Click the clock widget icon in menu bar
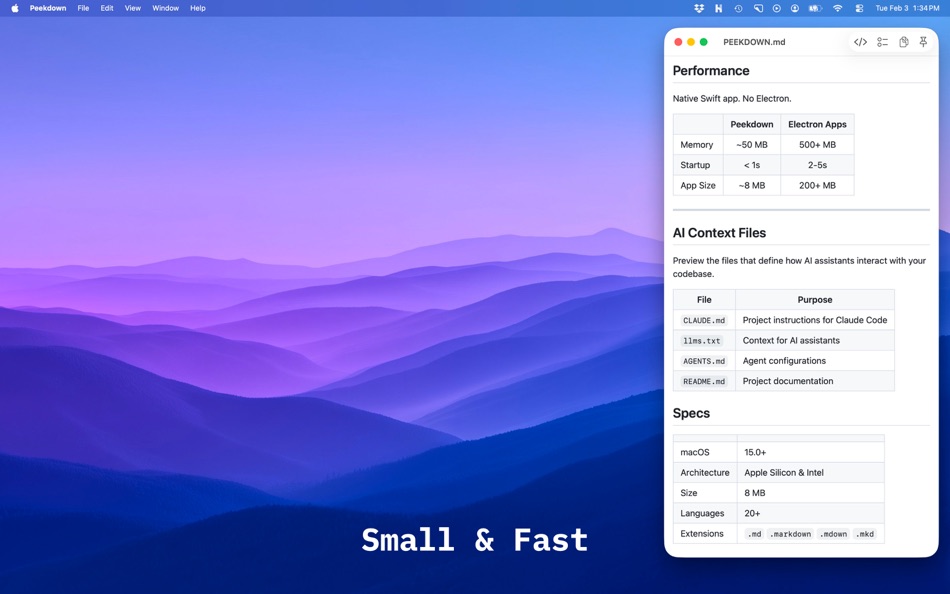The height and width of the screenshot is (594, 950). (x=740, y=7)
